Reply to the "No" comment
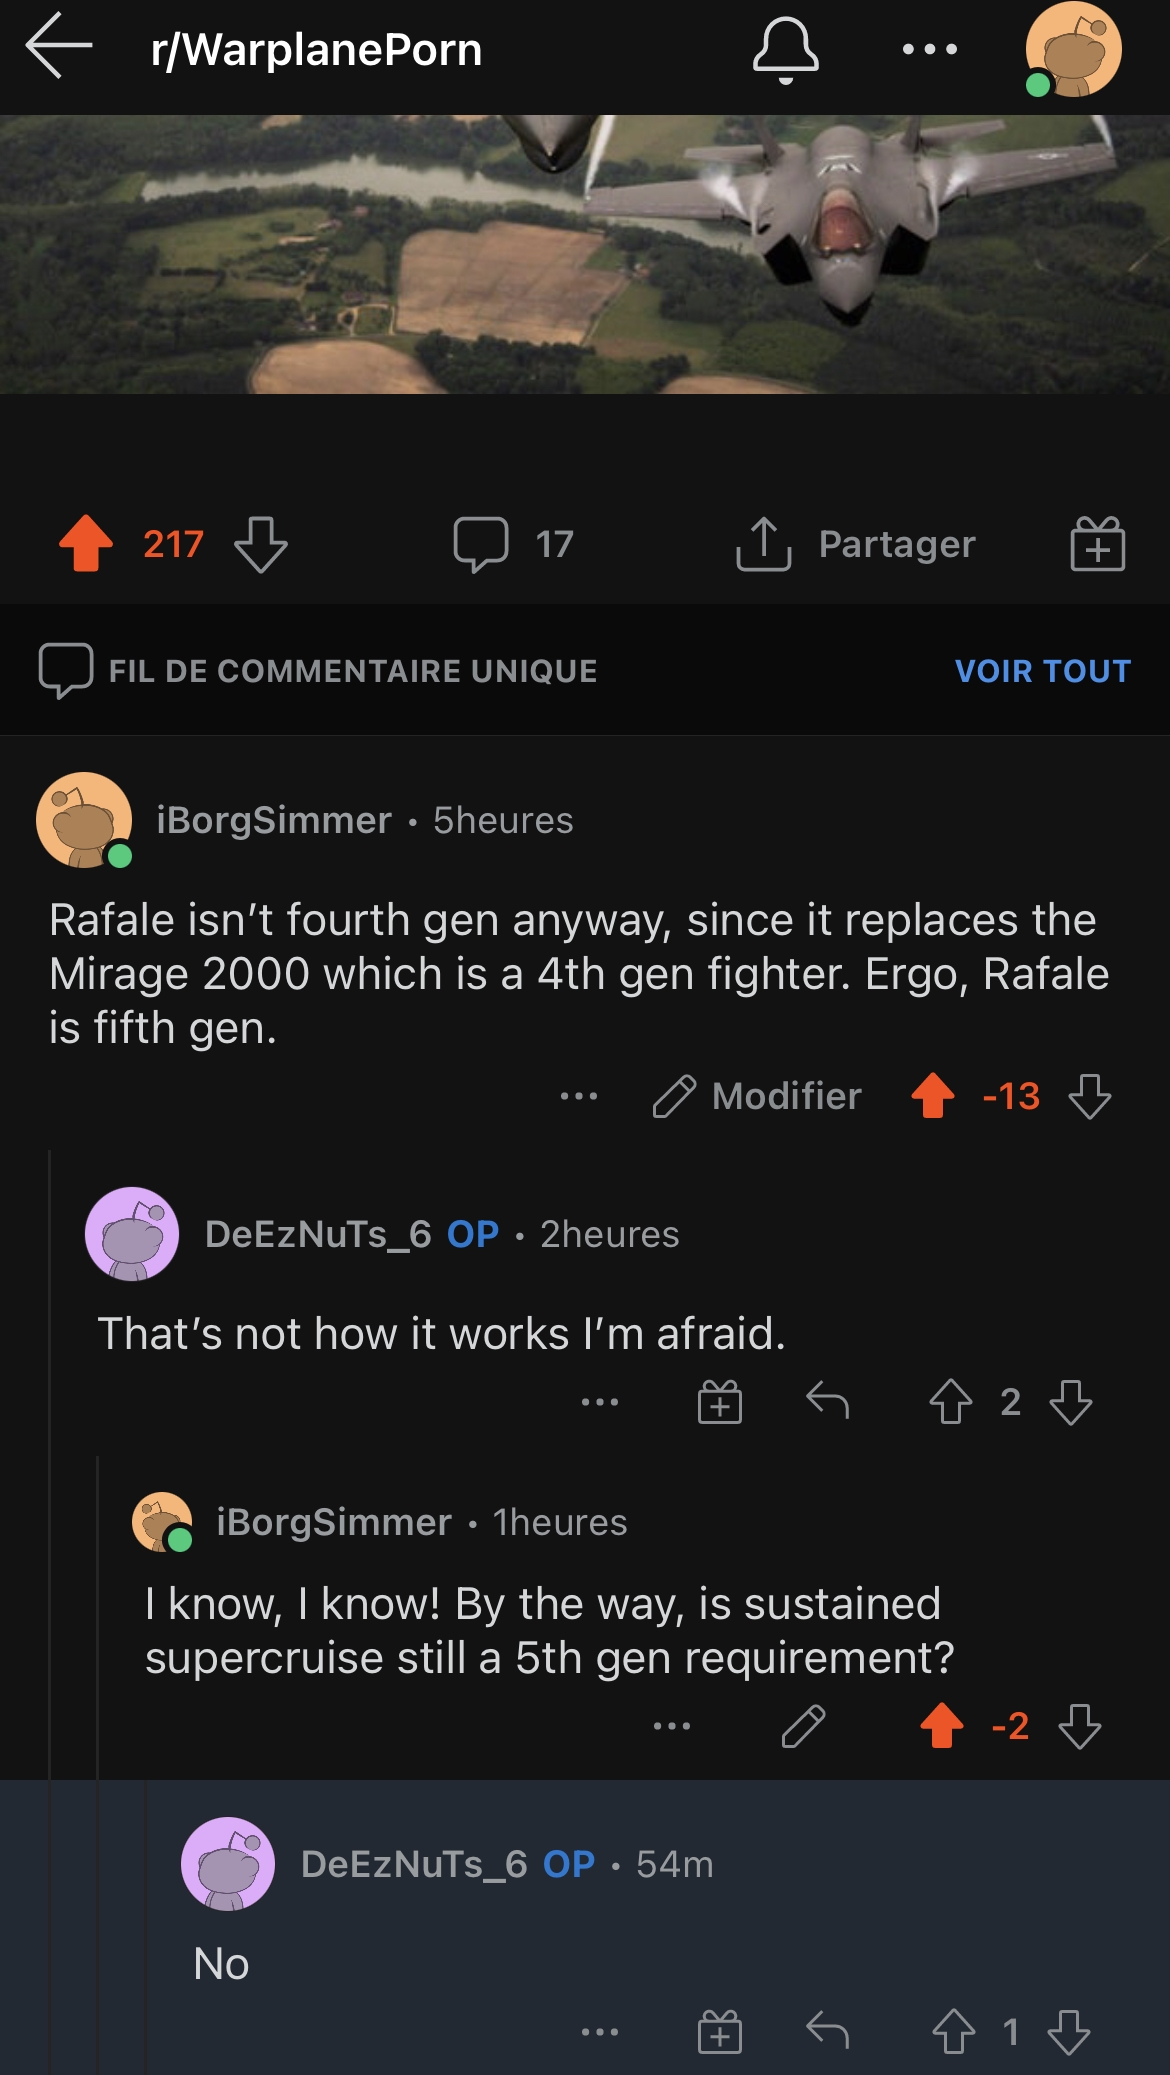 827,2032
